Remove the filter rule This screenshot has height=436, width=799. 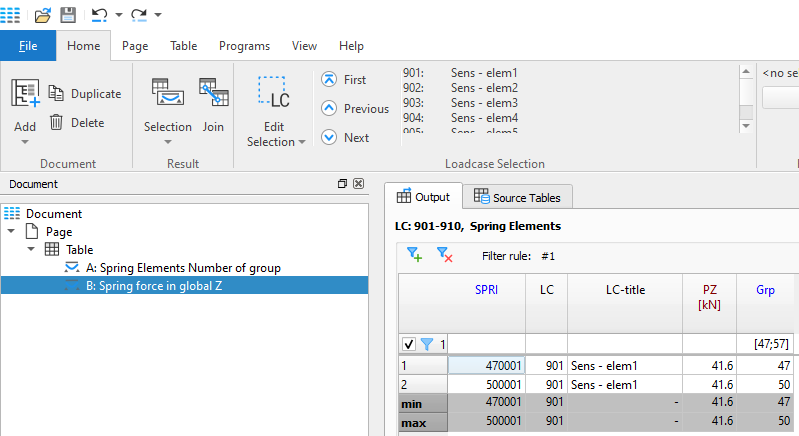pyautogui.click(x=444, y=254)
